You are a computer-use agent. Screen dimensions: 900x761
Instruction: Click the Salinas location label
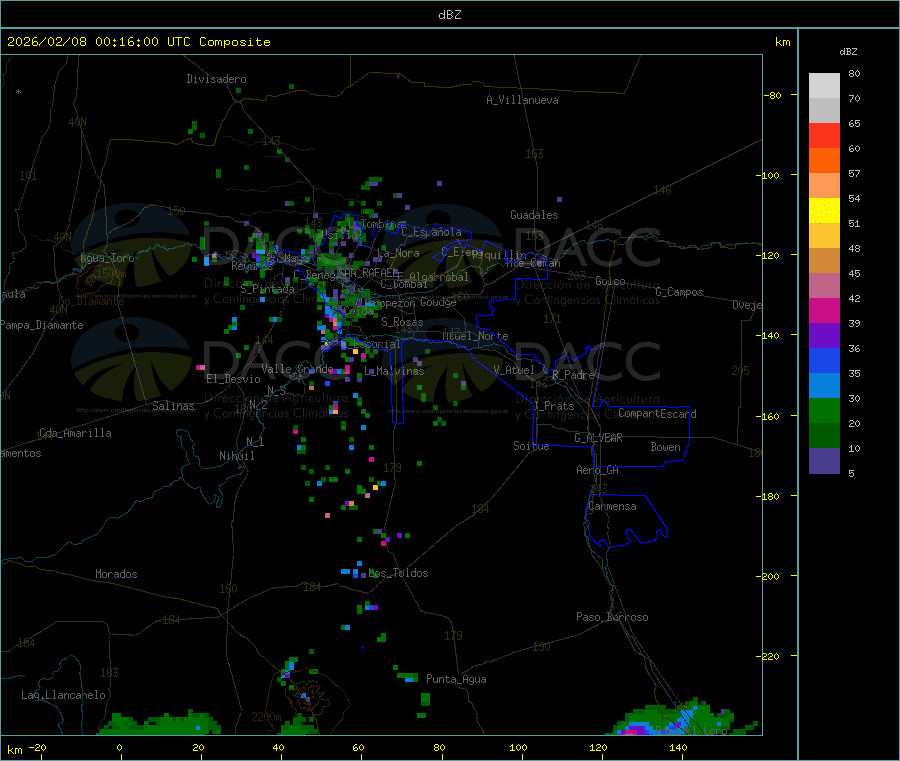[173, 406]
